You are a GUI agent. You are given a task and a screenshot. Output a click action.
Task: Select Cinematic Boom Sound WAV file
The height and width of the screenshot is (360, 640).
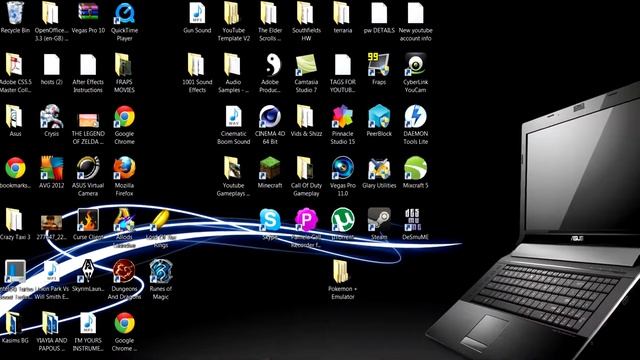click(233, 117)
